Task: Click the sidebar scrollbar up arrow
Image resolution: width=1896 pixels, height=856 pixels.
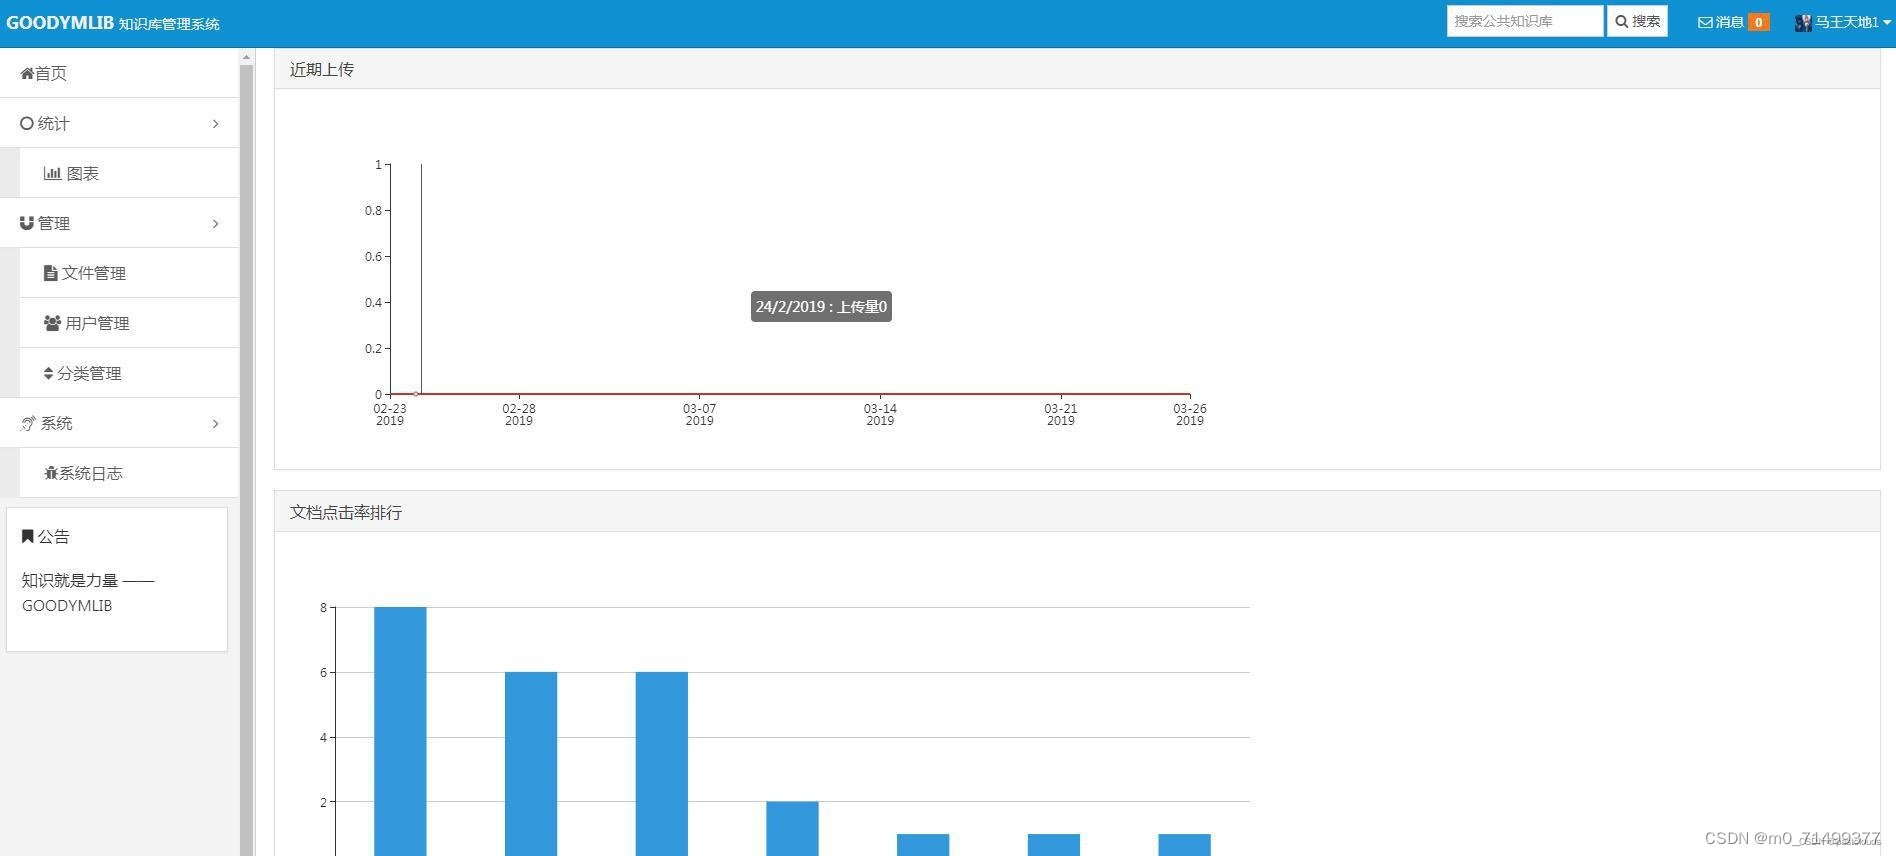Action: coord(246,57)
